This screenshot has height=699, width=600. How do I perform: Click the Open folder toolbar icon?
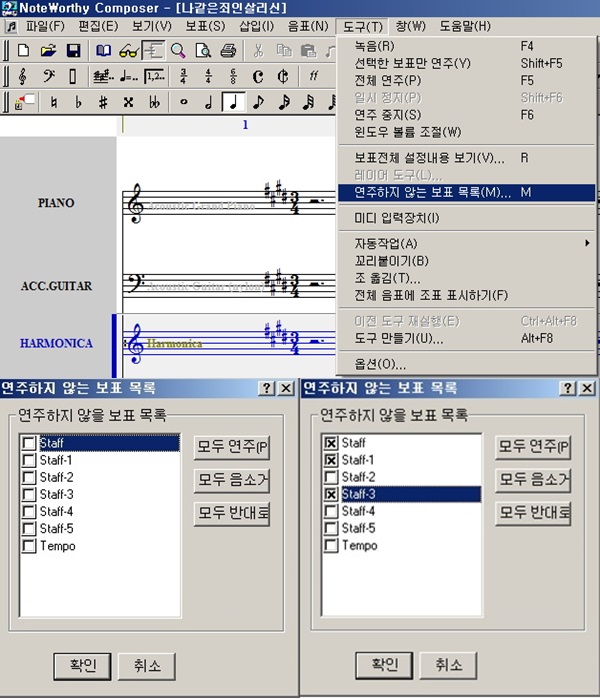click(x=48, y=51)
